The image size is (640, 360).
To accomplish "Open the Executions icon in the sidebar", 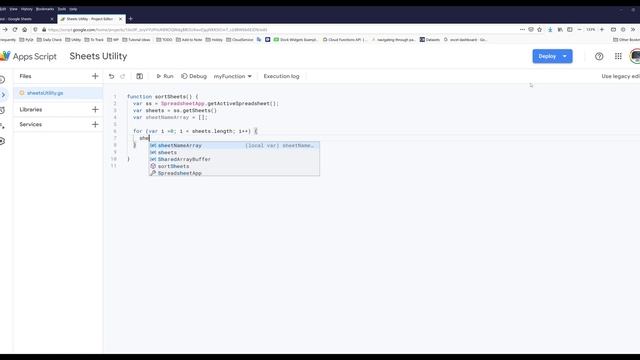I will tap(2, 126).
